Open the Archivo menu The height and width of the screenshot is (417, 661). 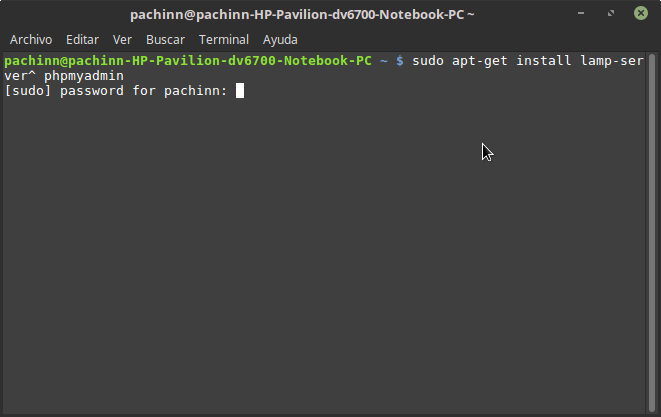(x=30, y=40)
